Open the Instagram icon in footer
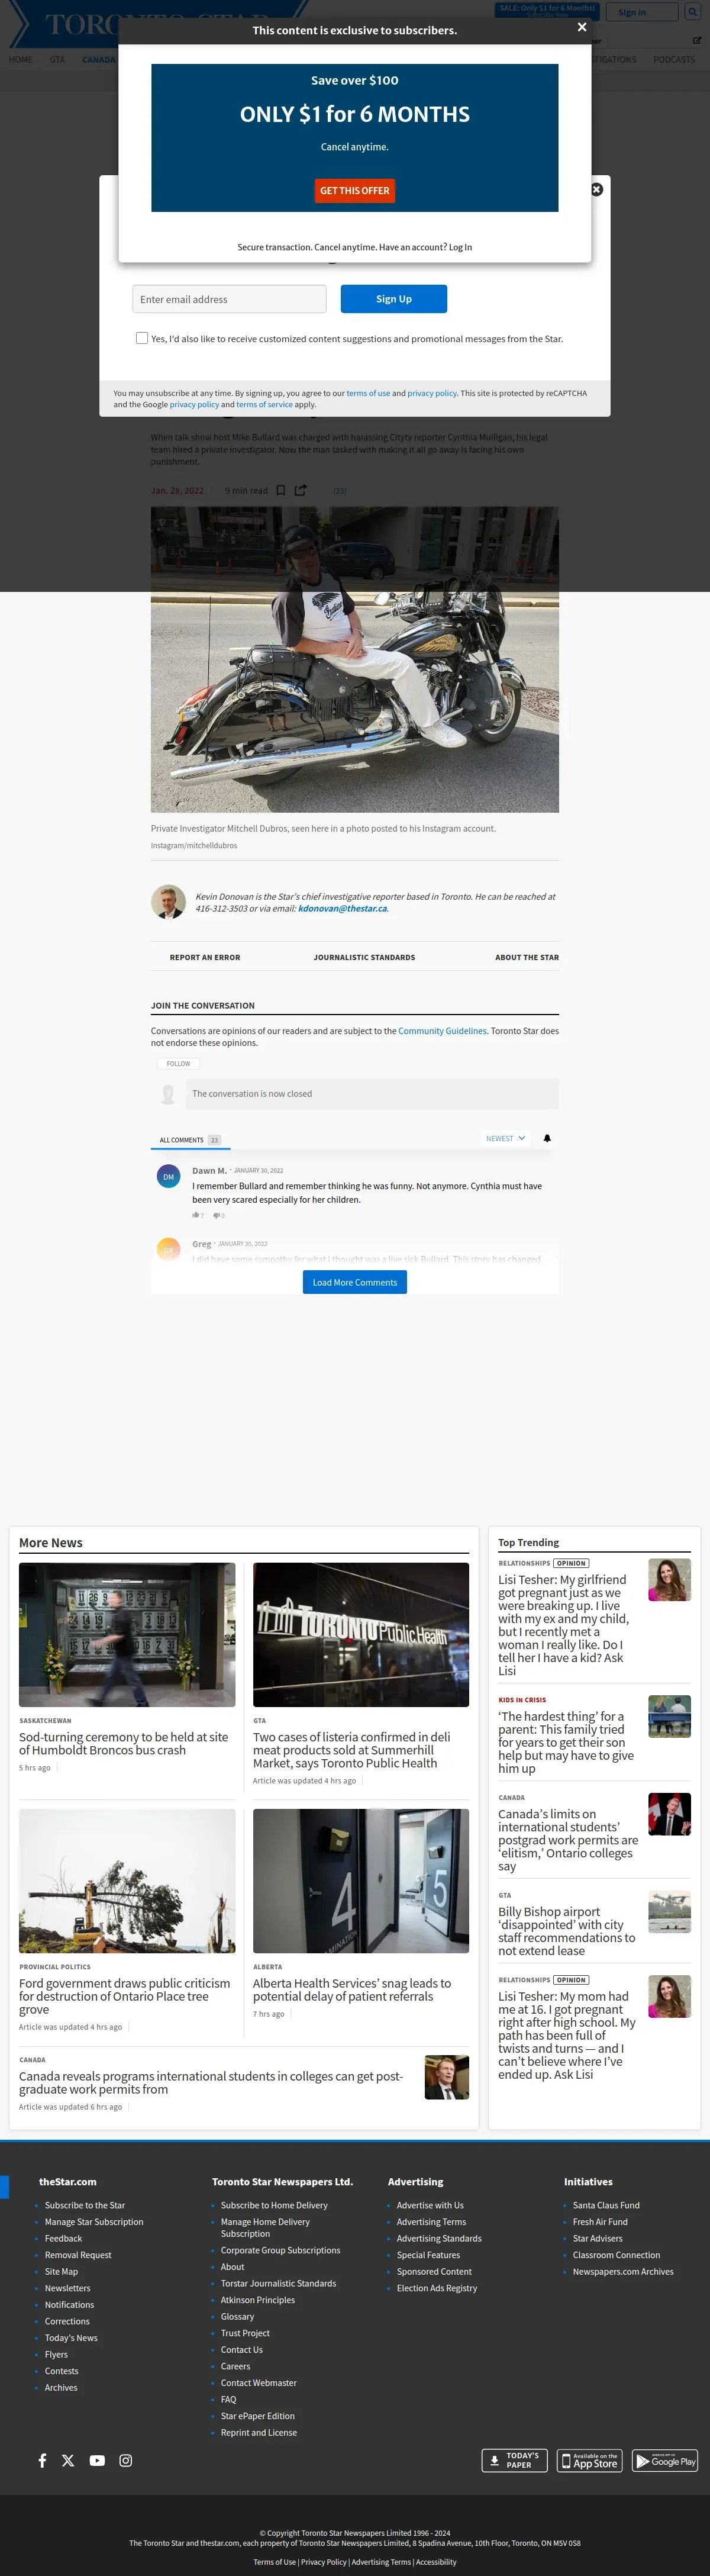Screen dimensions: 710x2576 coord(126,2460)
